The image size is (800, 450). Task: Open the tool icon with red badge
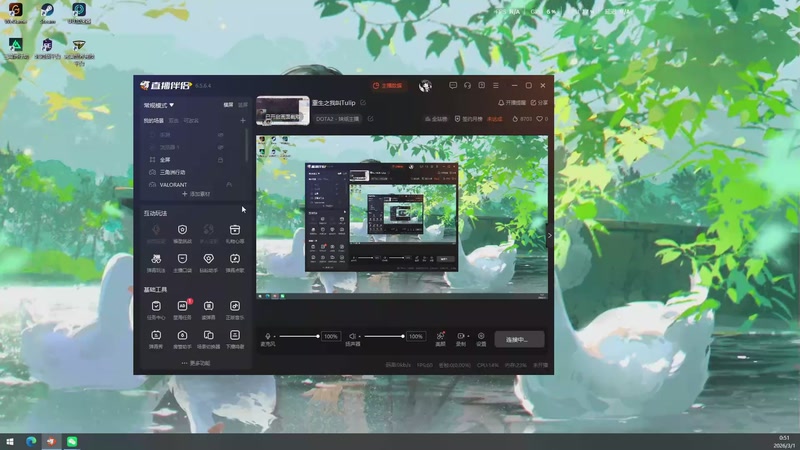click(182, 310)
